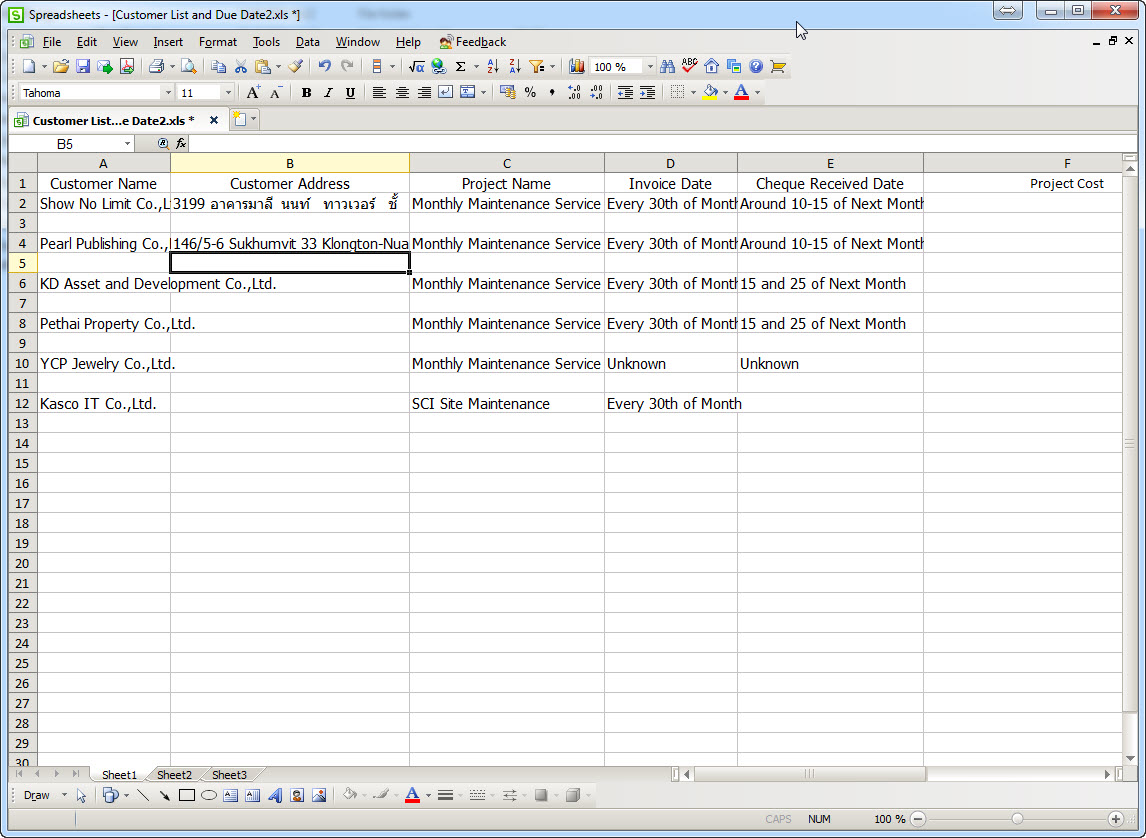Toggle bold formatting

tap(306, 92)
